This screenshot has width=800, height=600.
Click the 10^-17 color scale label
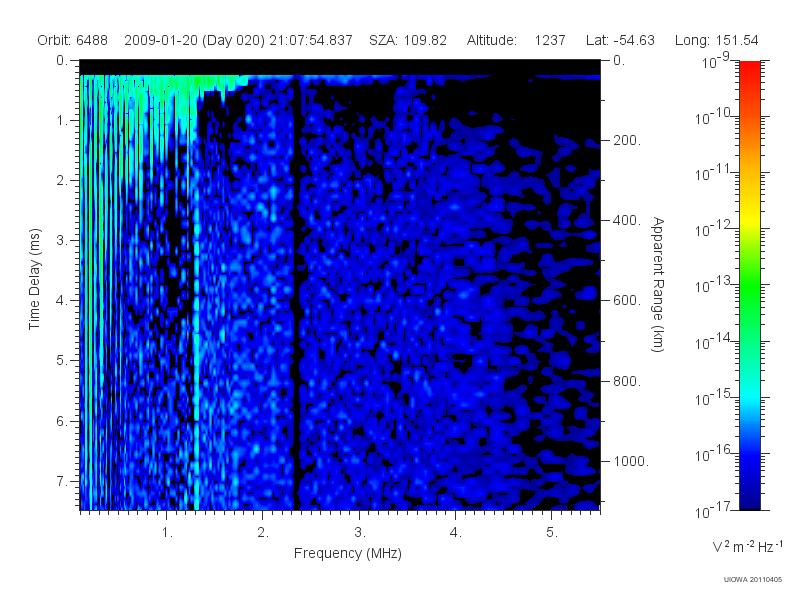tap(713, 511)
